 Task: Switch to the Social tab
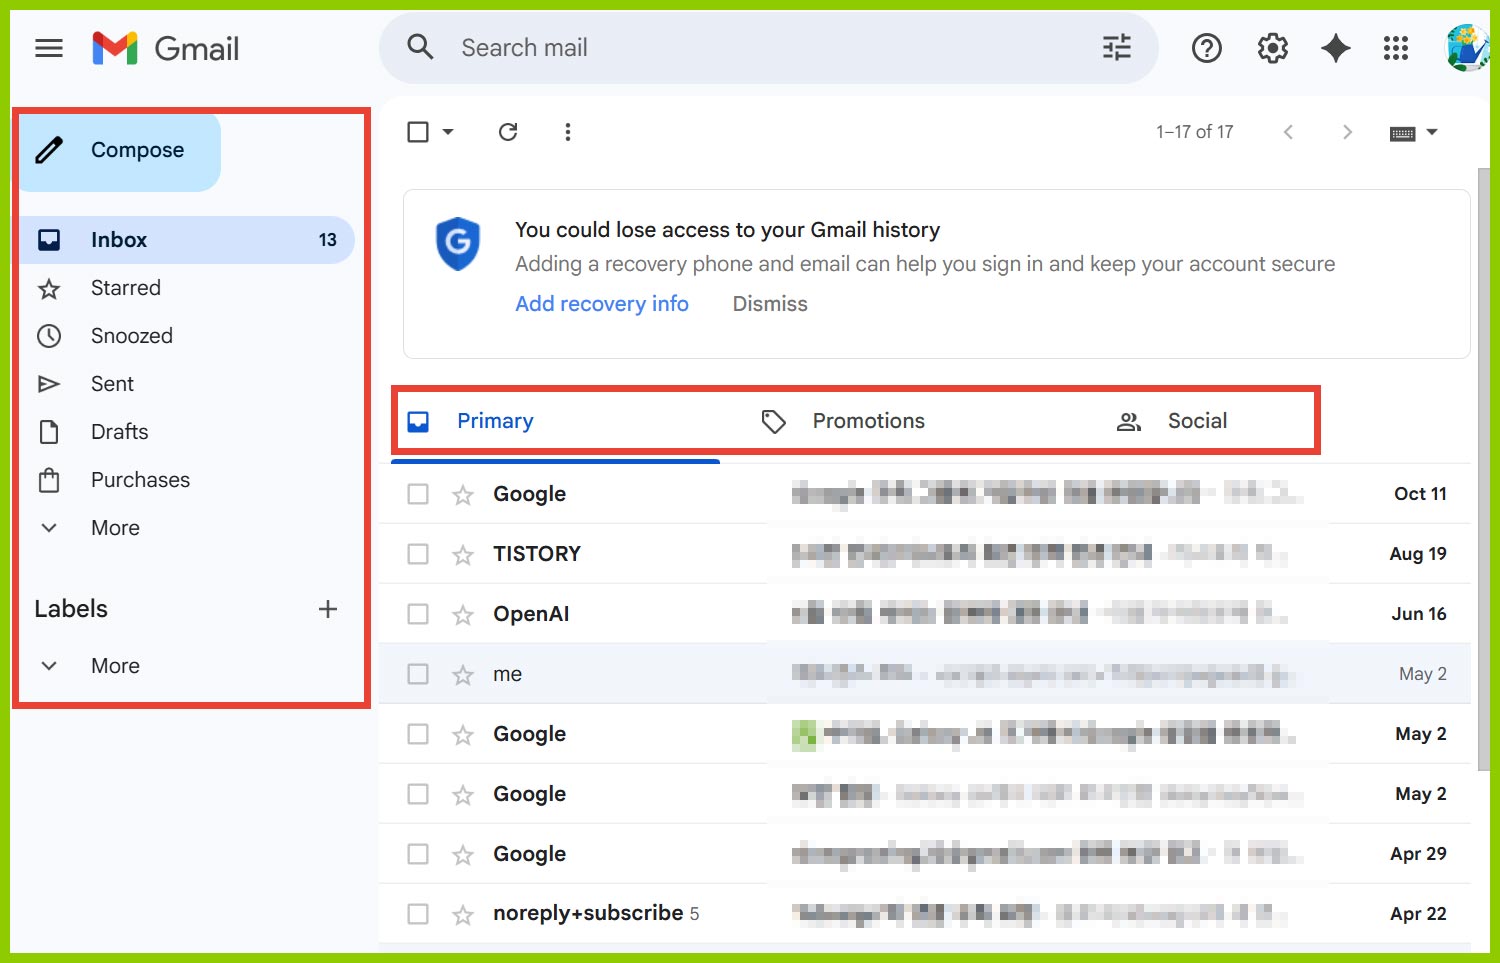pos(1197,421)
